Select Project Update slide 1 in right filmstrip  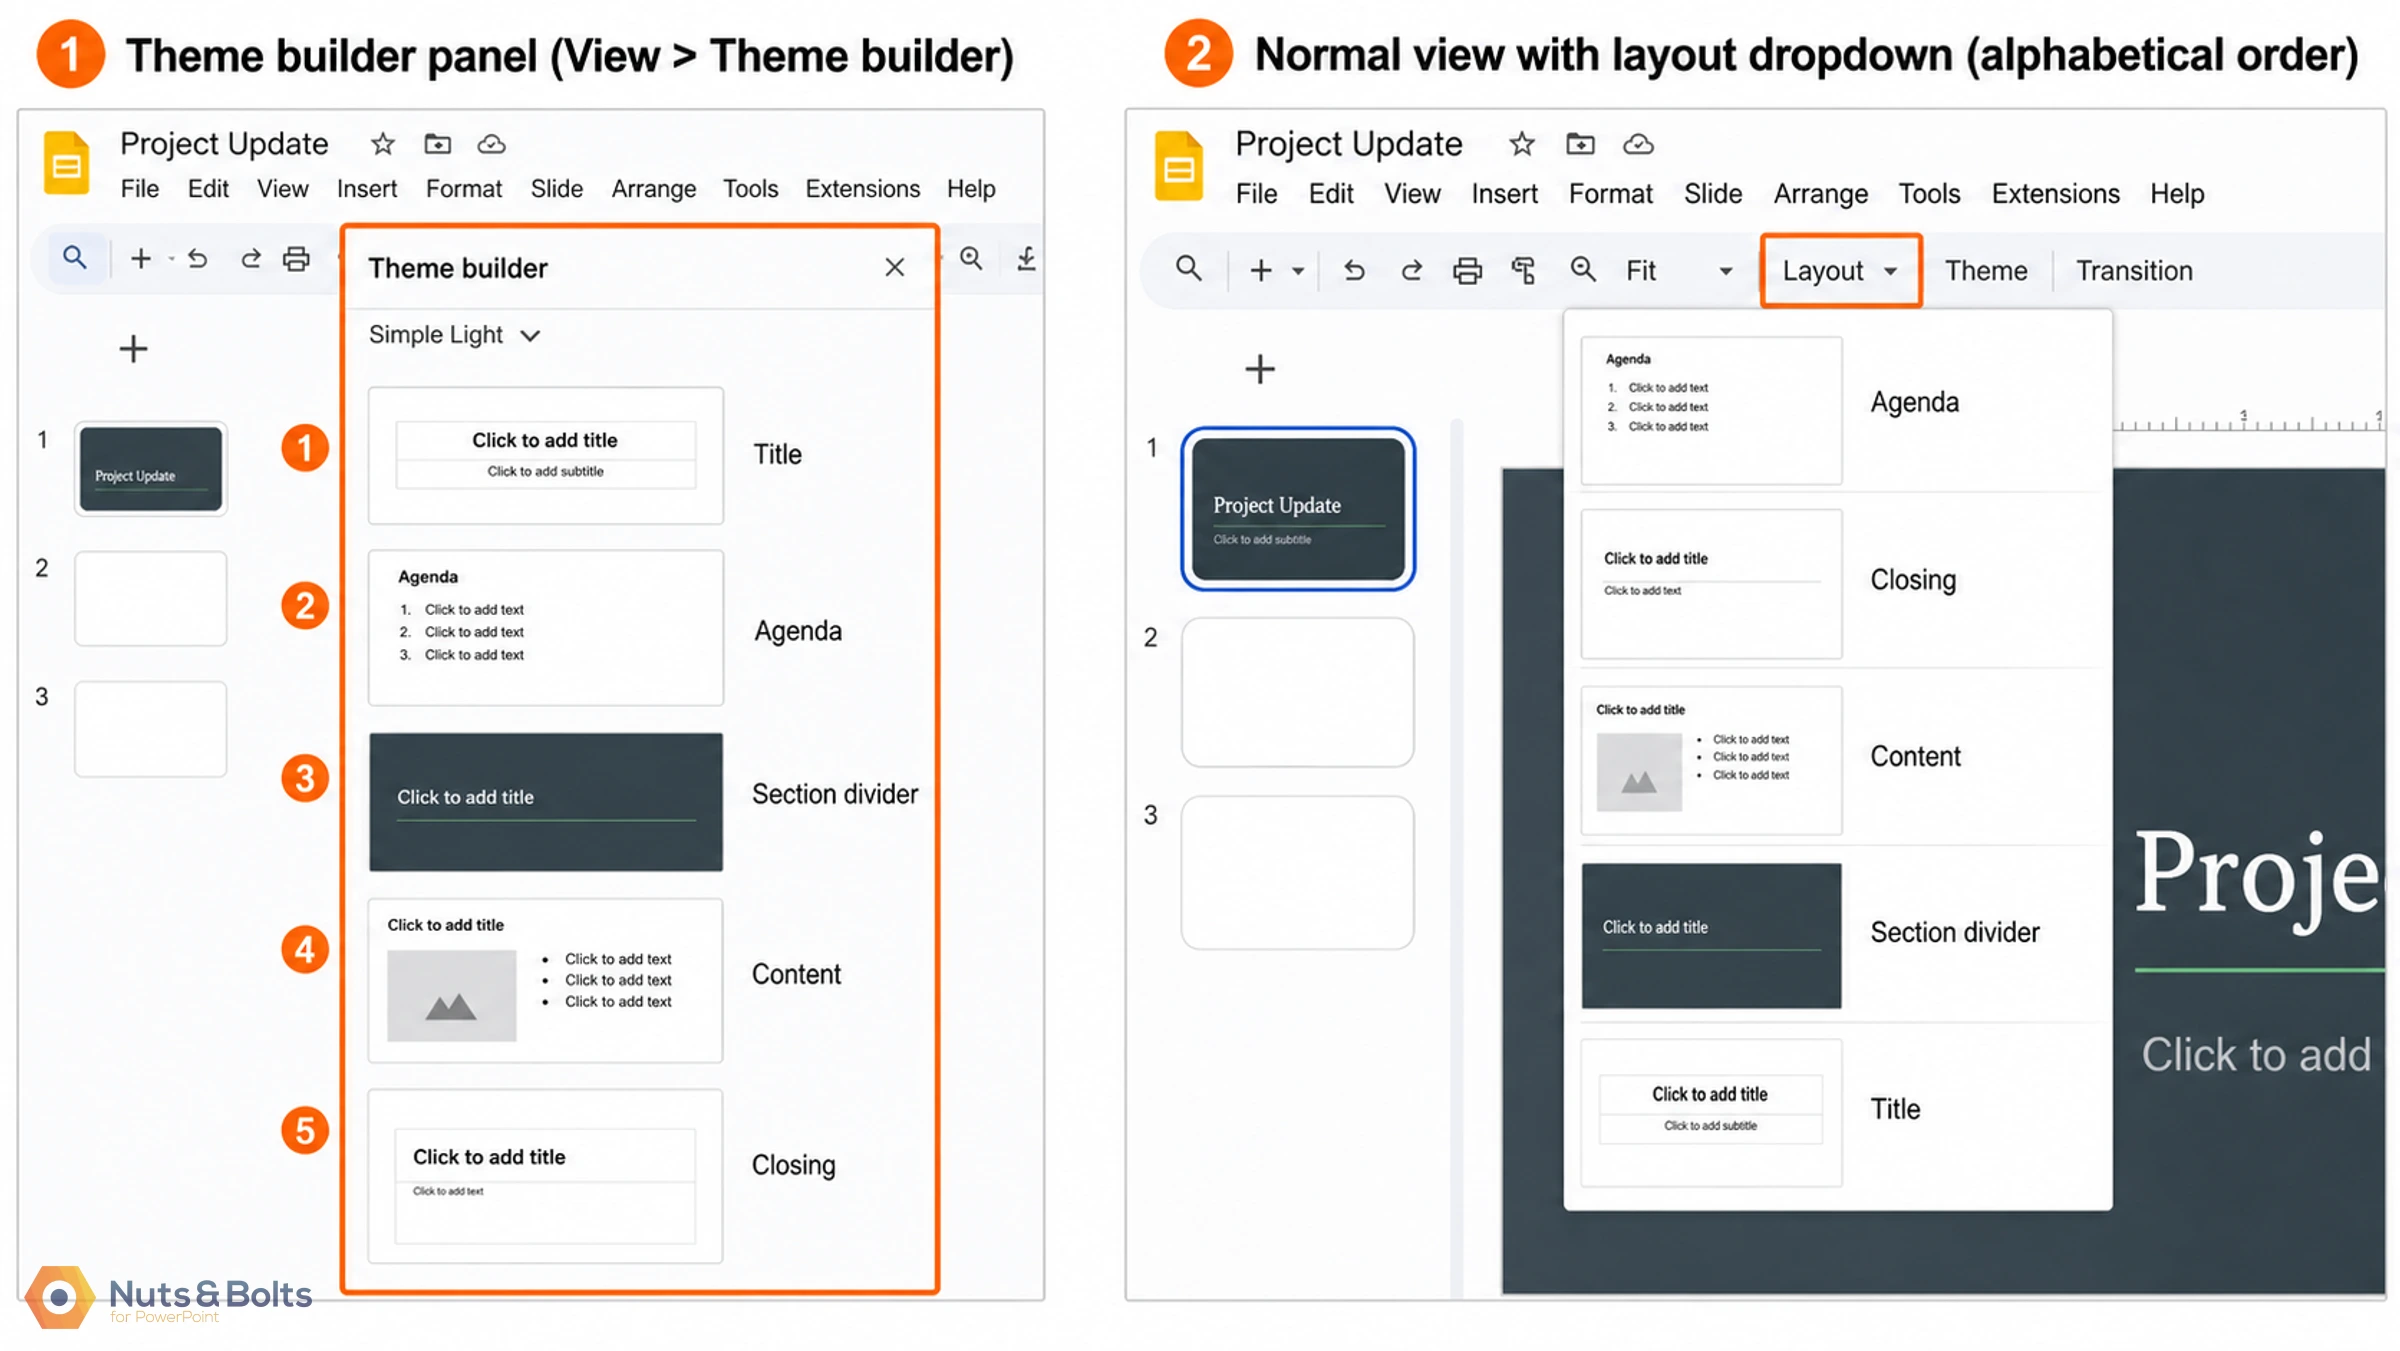pyautogui.click(x=1298, y=509)
